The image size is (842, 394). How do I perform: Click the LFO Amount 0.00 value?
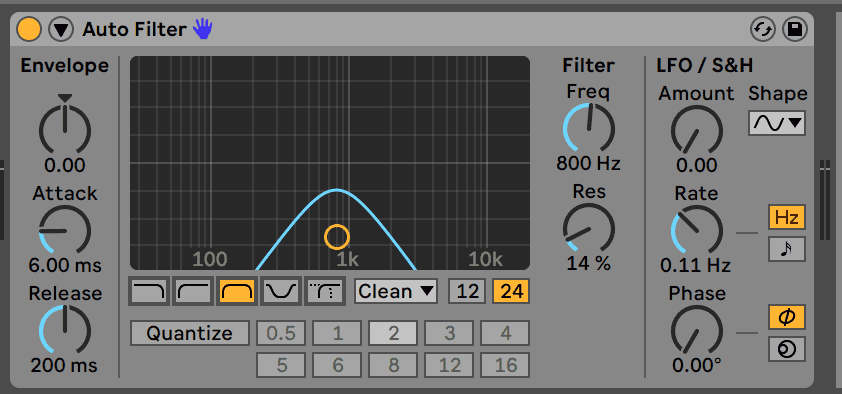tap(696, 165)
